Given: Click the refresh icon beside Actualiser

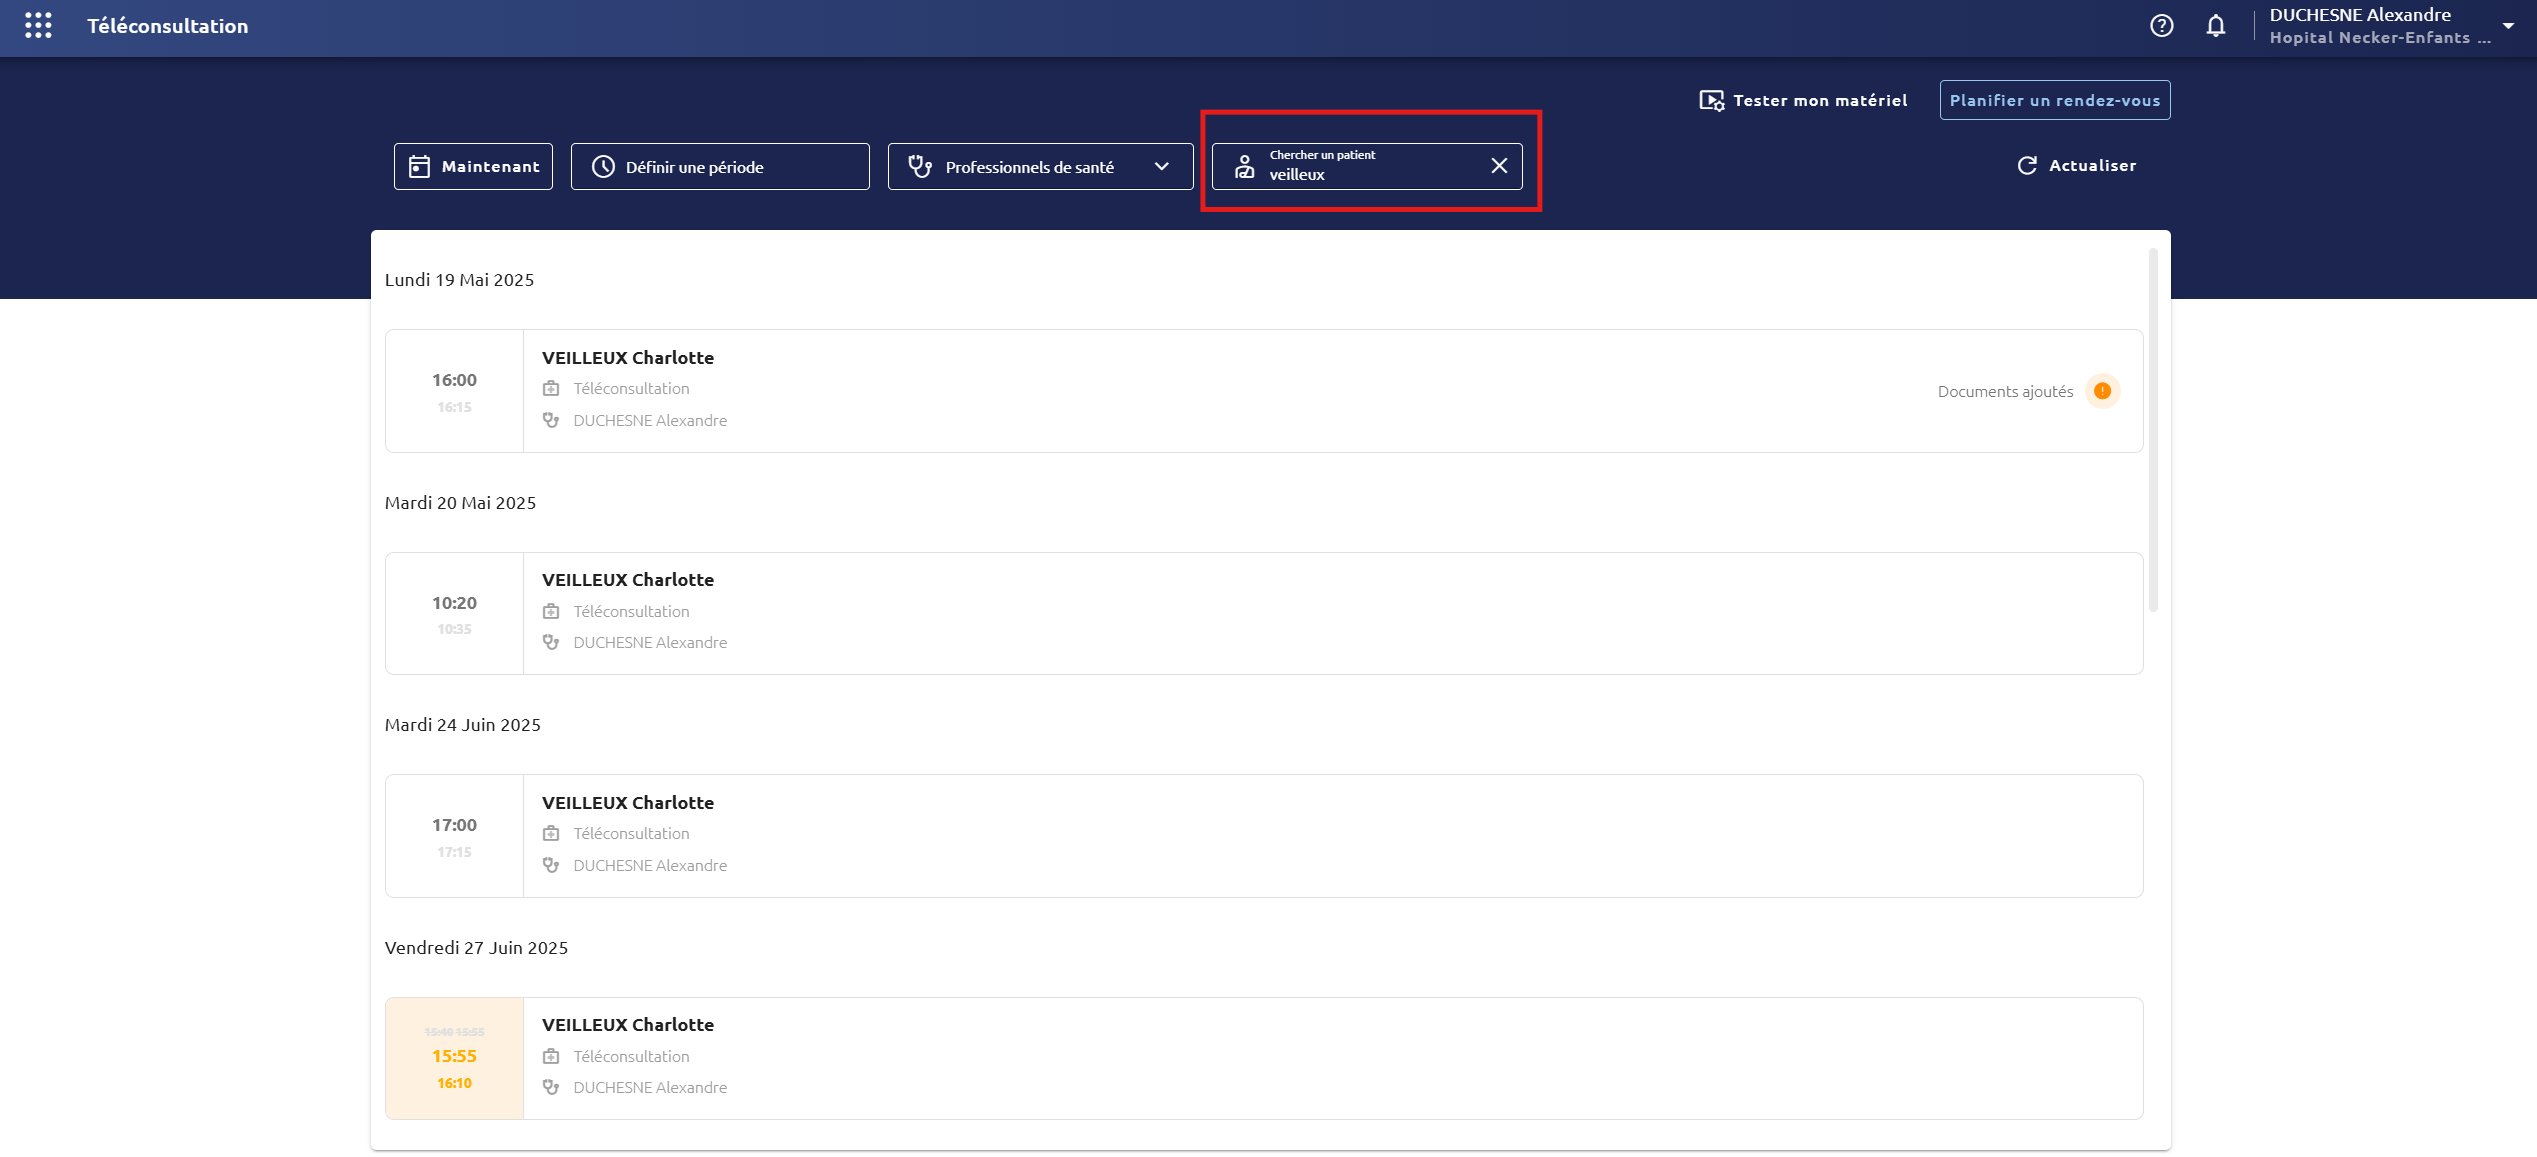Looking at the screenshot, I should click(2027, 166).
